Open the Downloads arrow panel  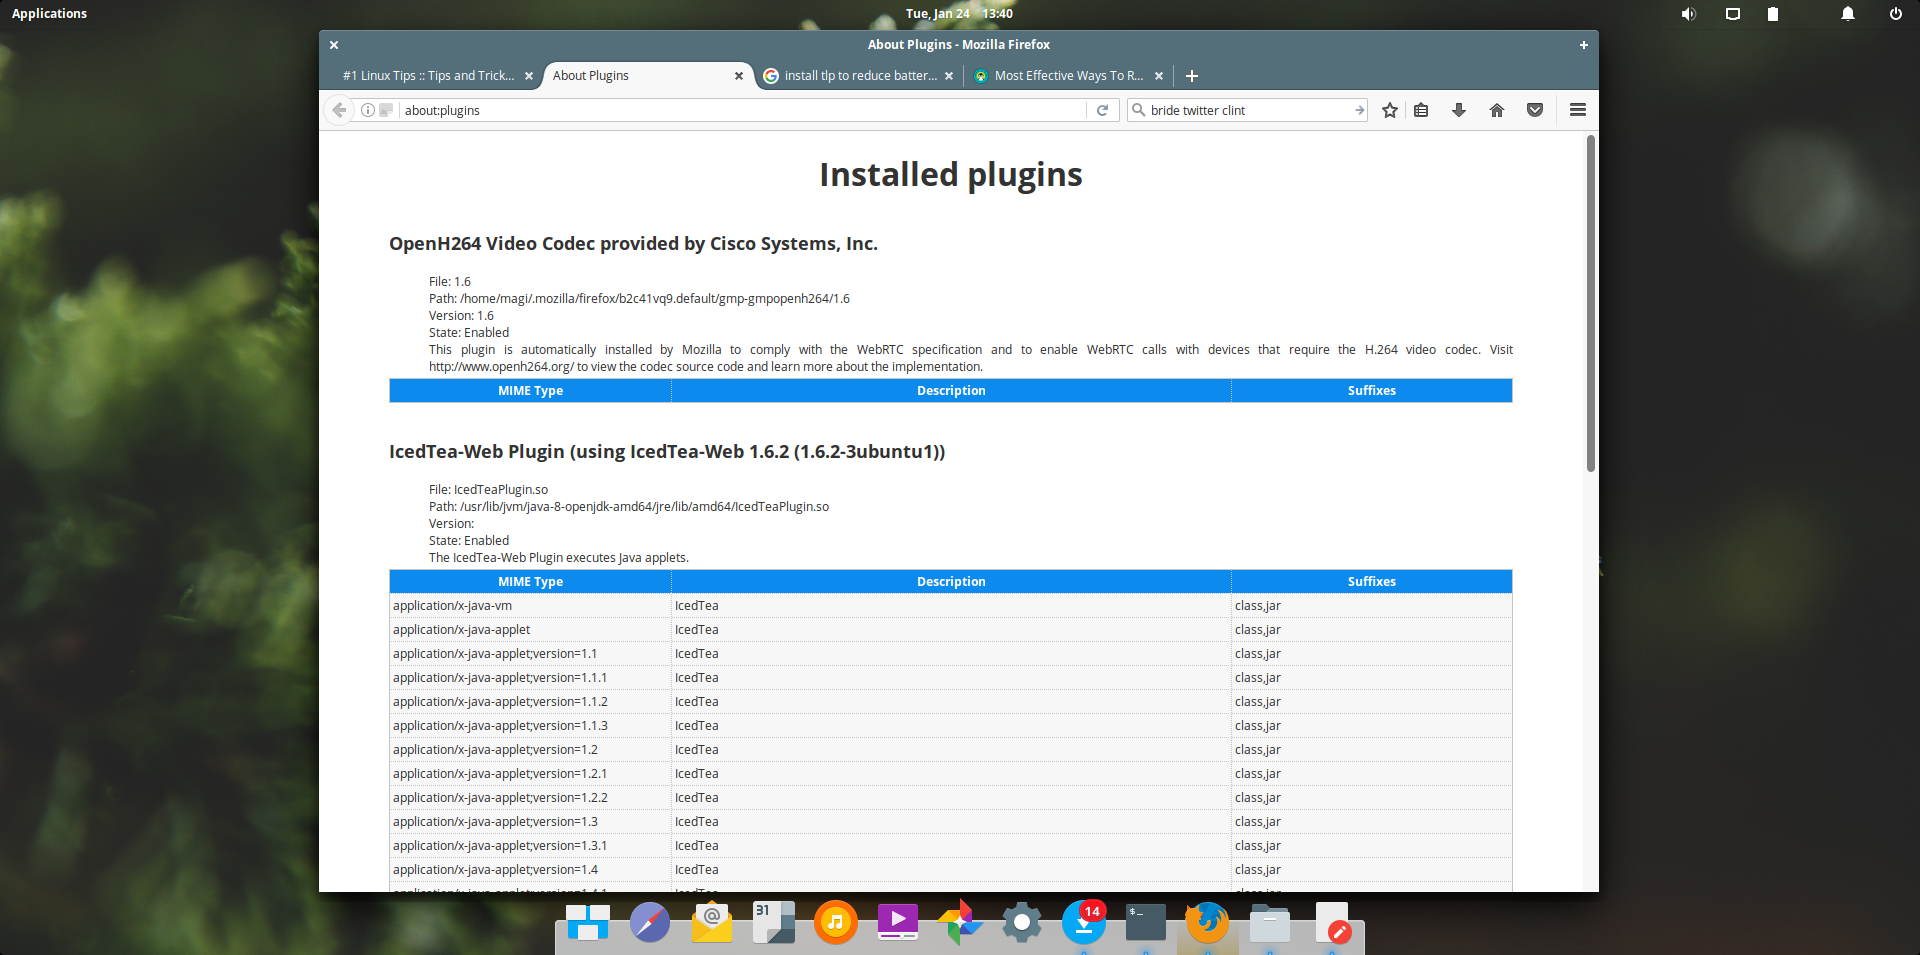point(1459,110)
